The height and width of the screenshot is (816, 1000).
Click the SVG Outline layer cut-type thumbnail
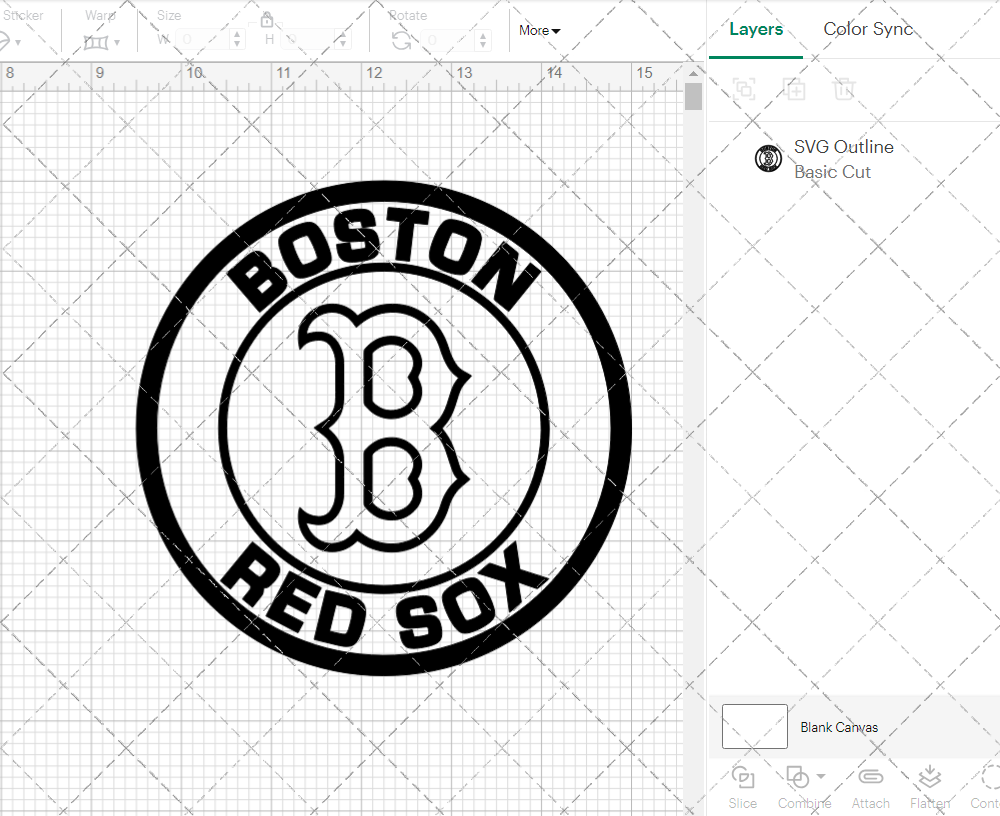coord(768,157)
